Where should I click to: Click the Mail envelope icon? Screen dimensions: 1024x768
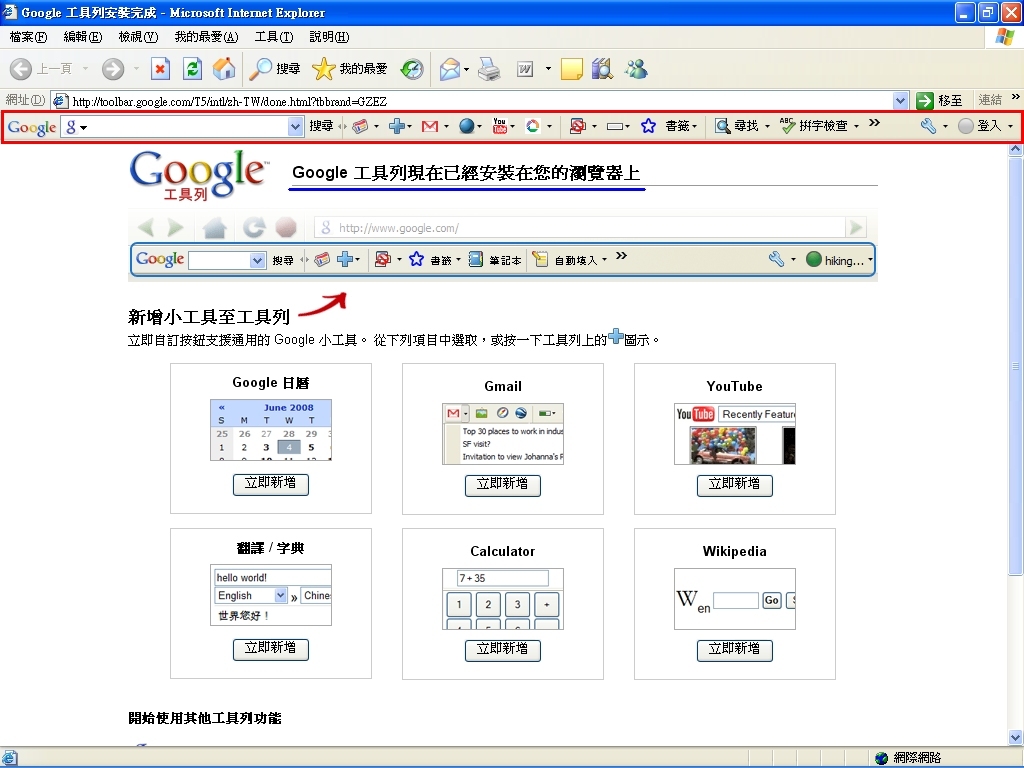coord(449,69)
